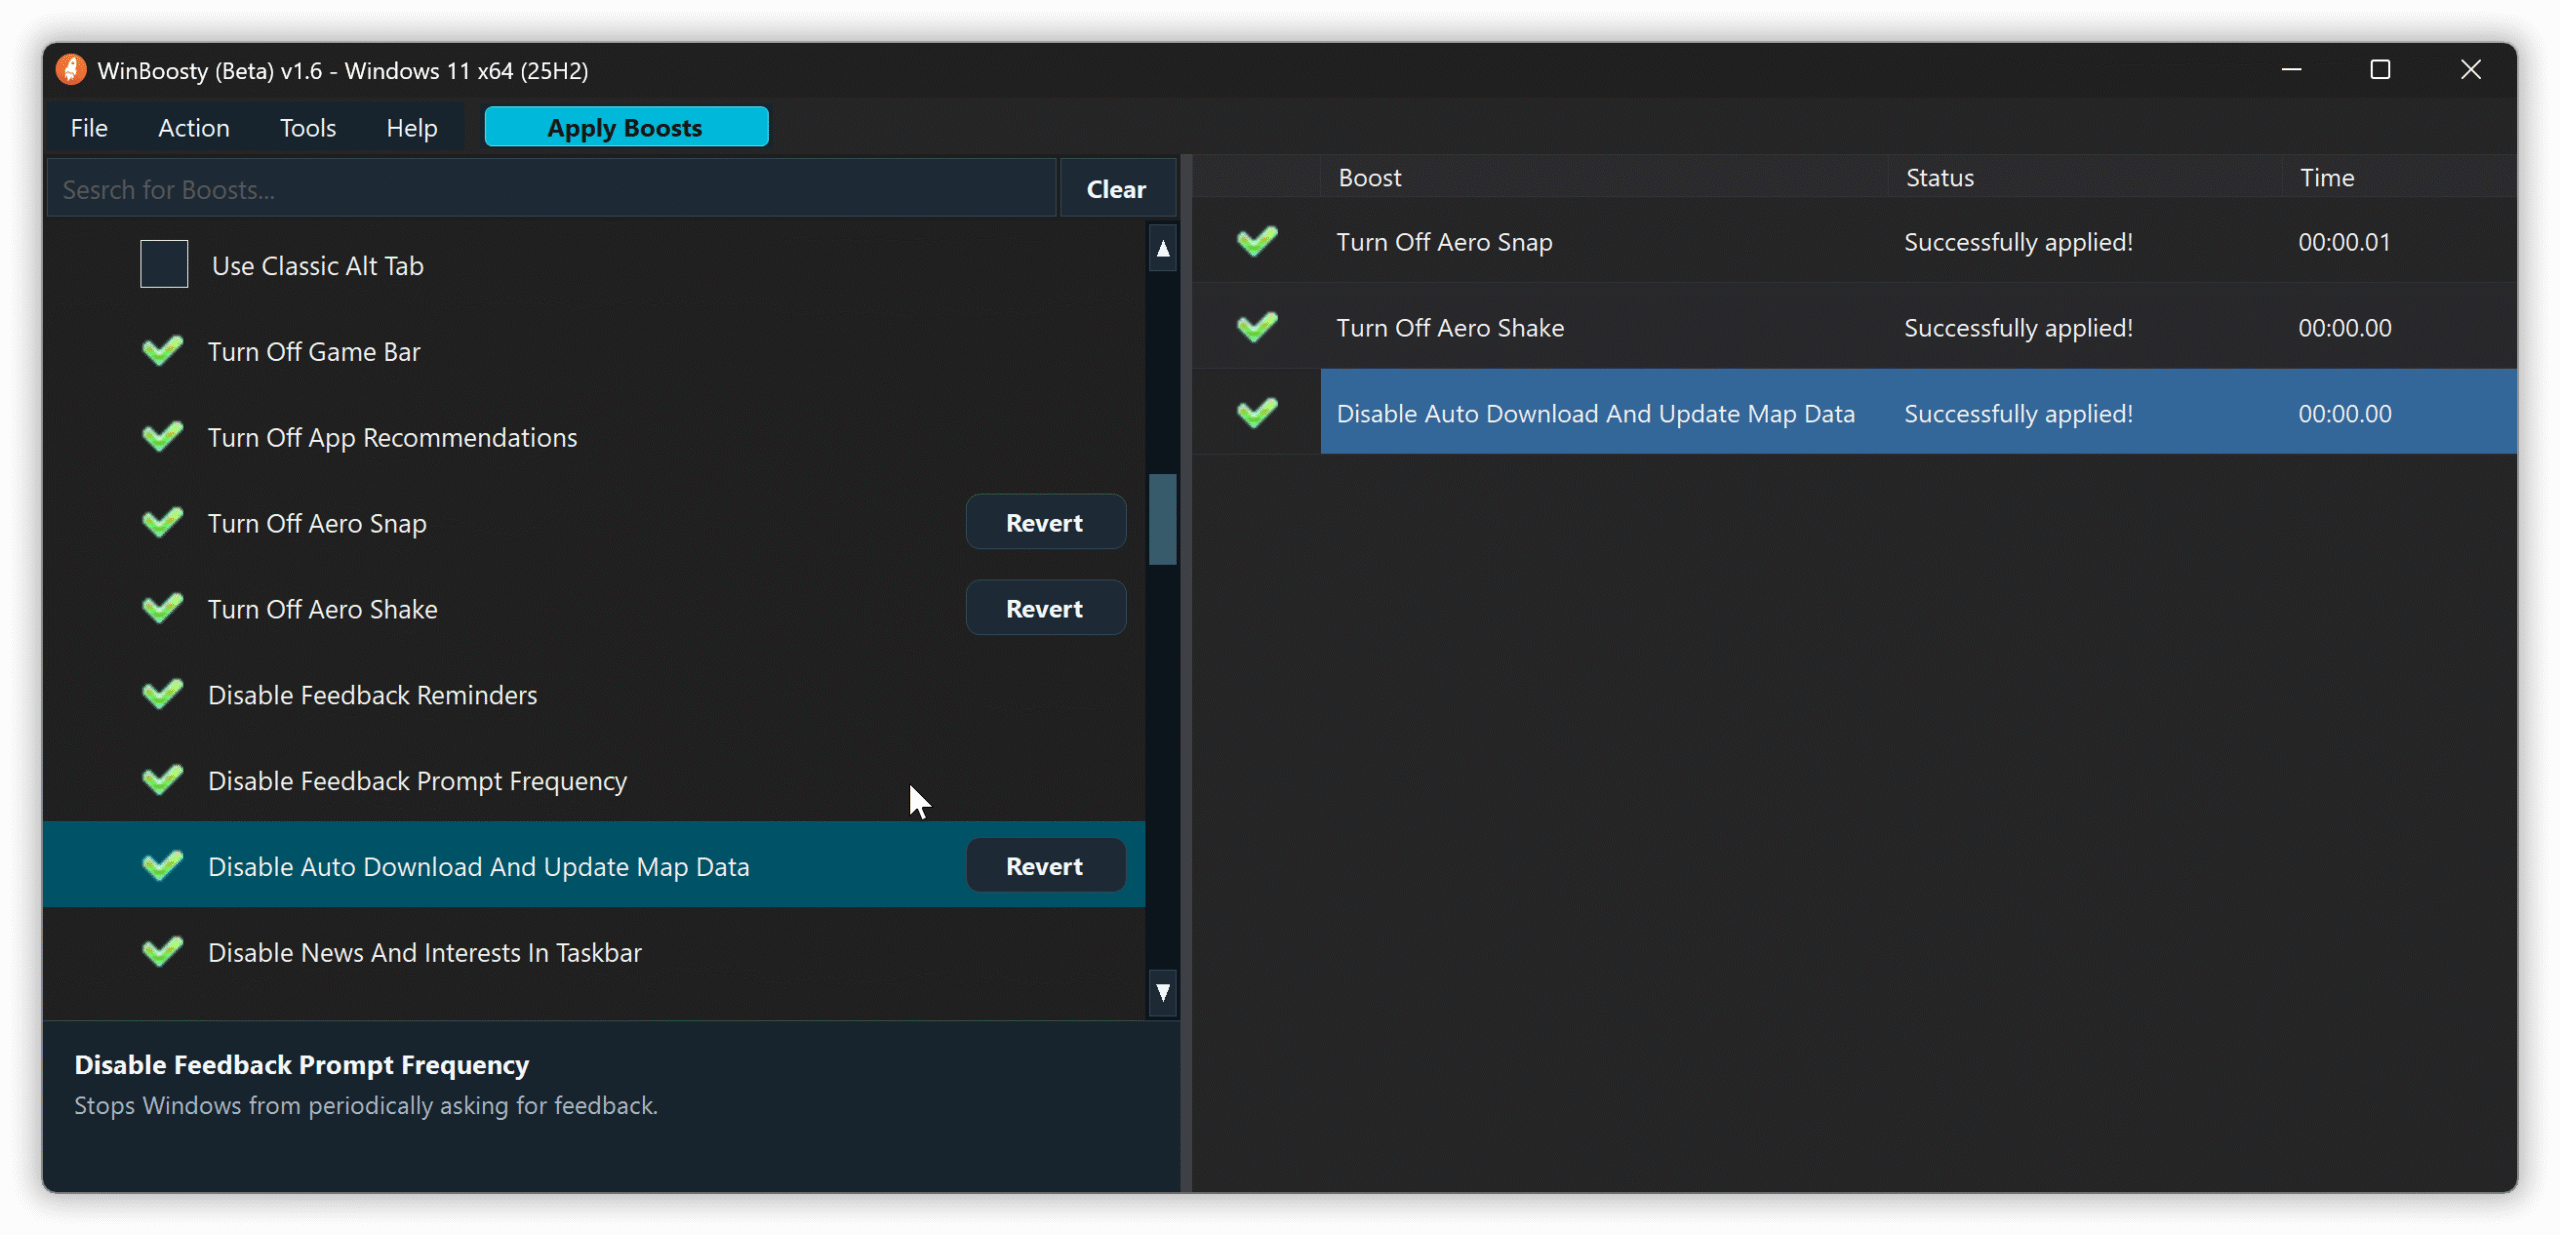Select Turn Off Aero Shake in results table
The height and width of the screenshot is (1235, 2560).
(x=1450, y=327)
